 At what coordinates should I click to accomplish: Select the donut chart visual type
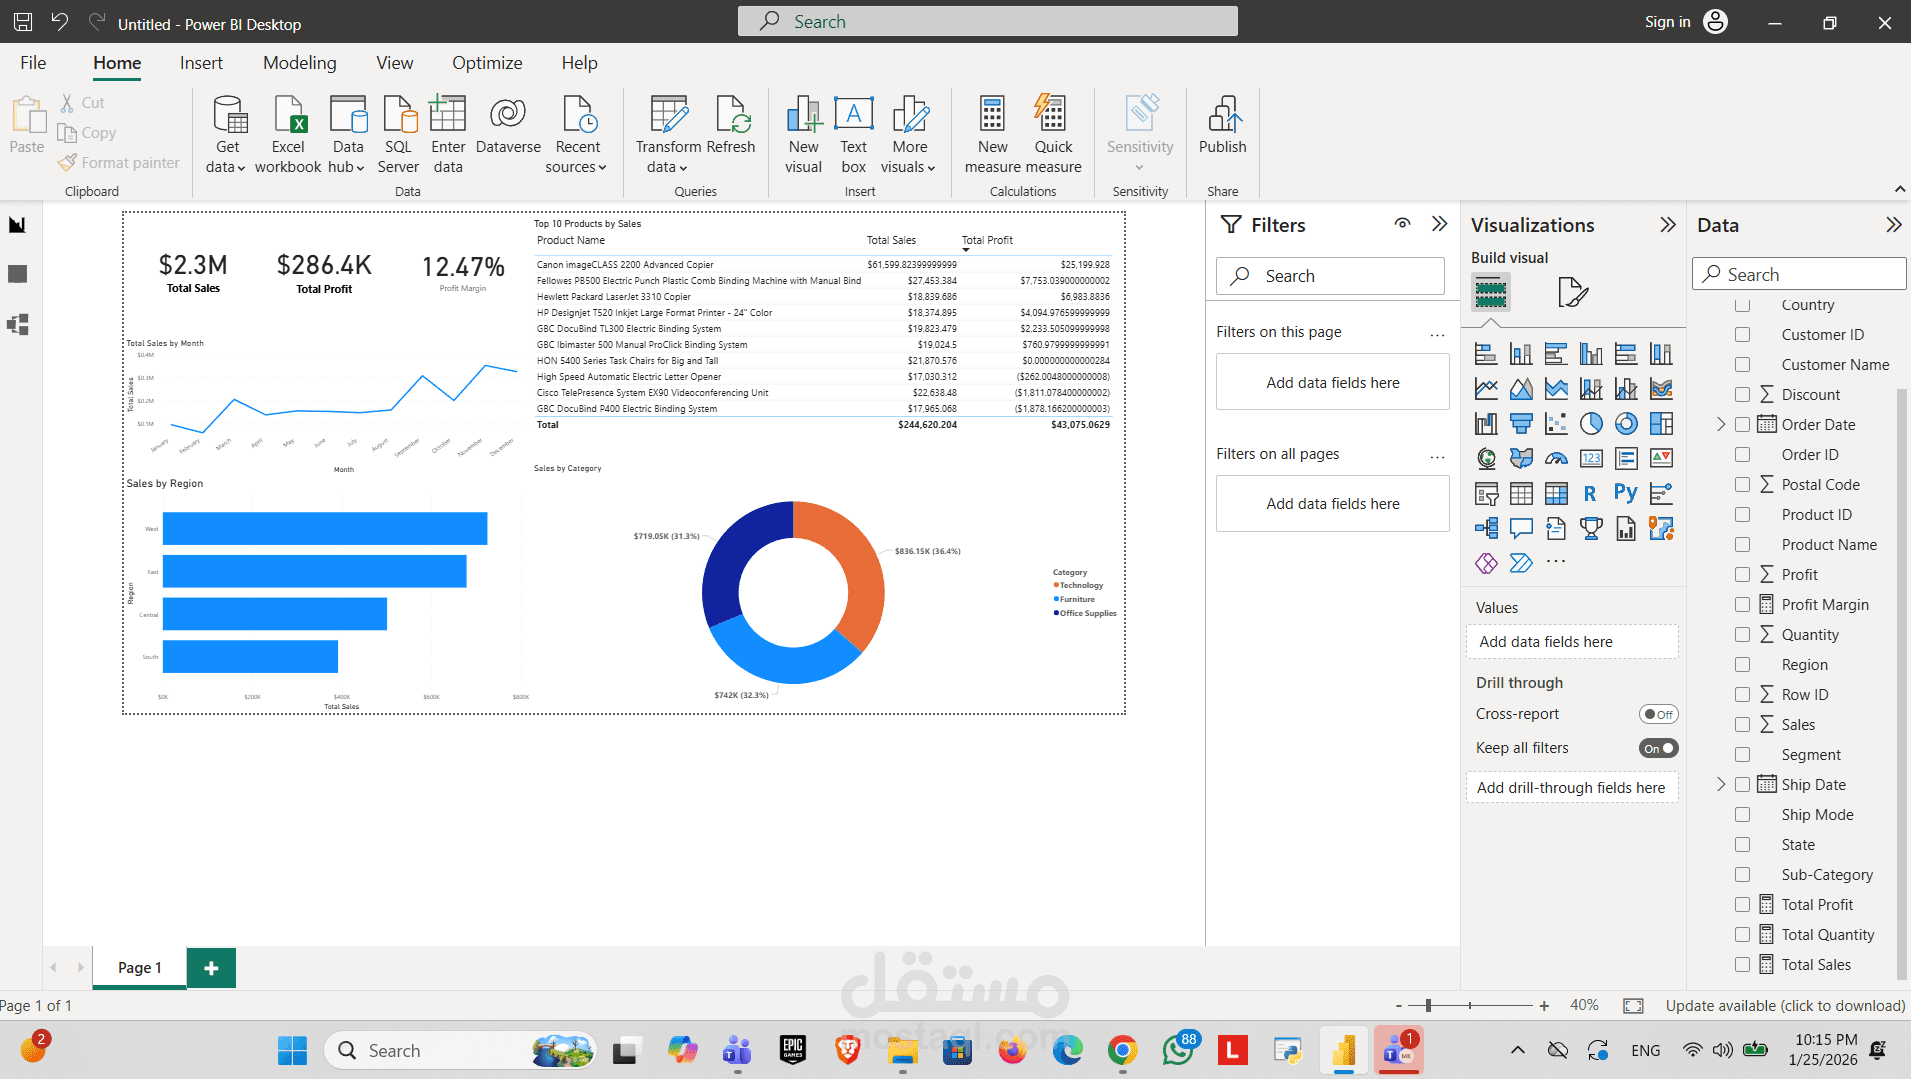point(1626,424)
